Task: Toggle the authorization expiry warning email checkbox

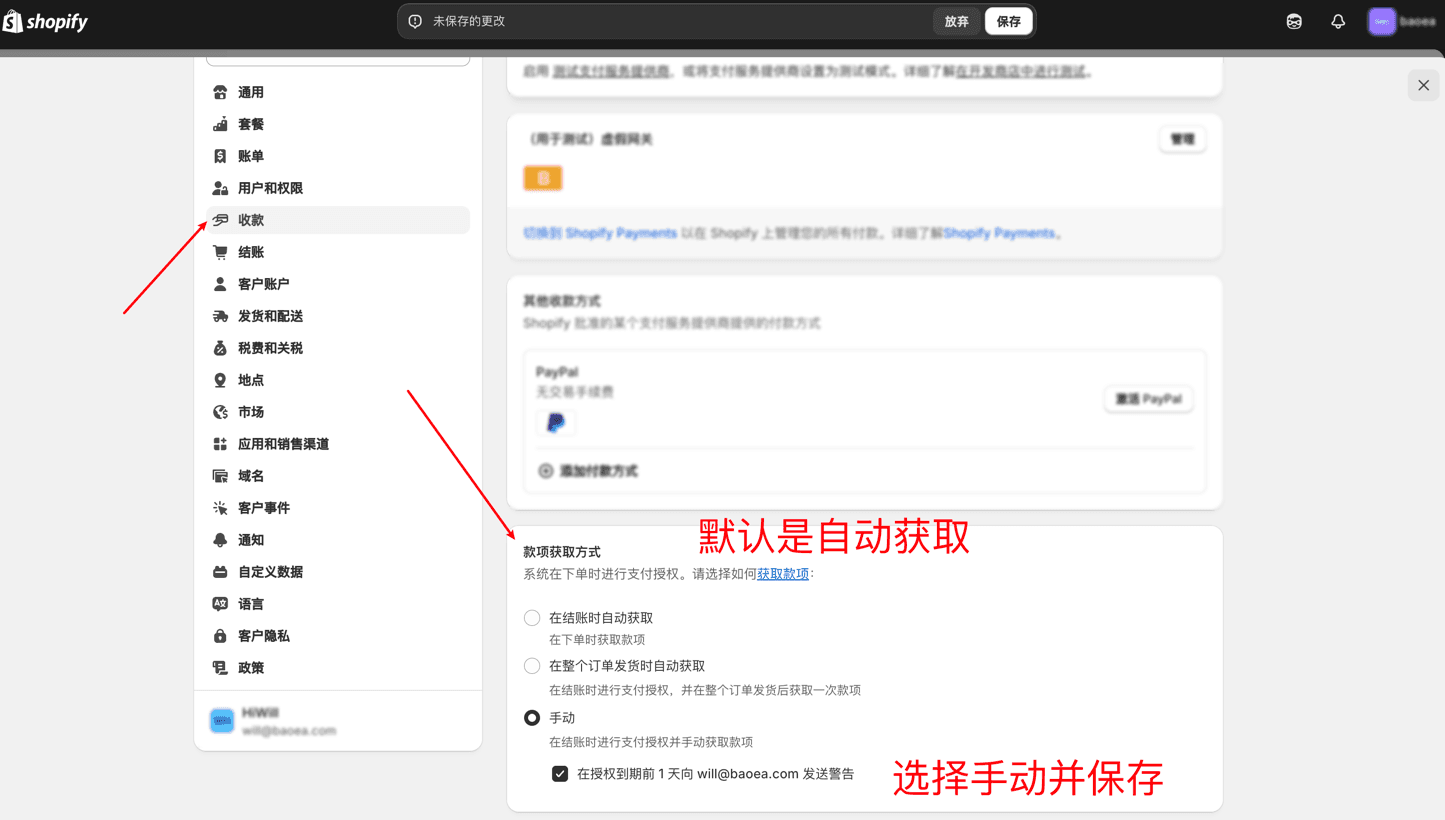Action: point(560,774)
